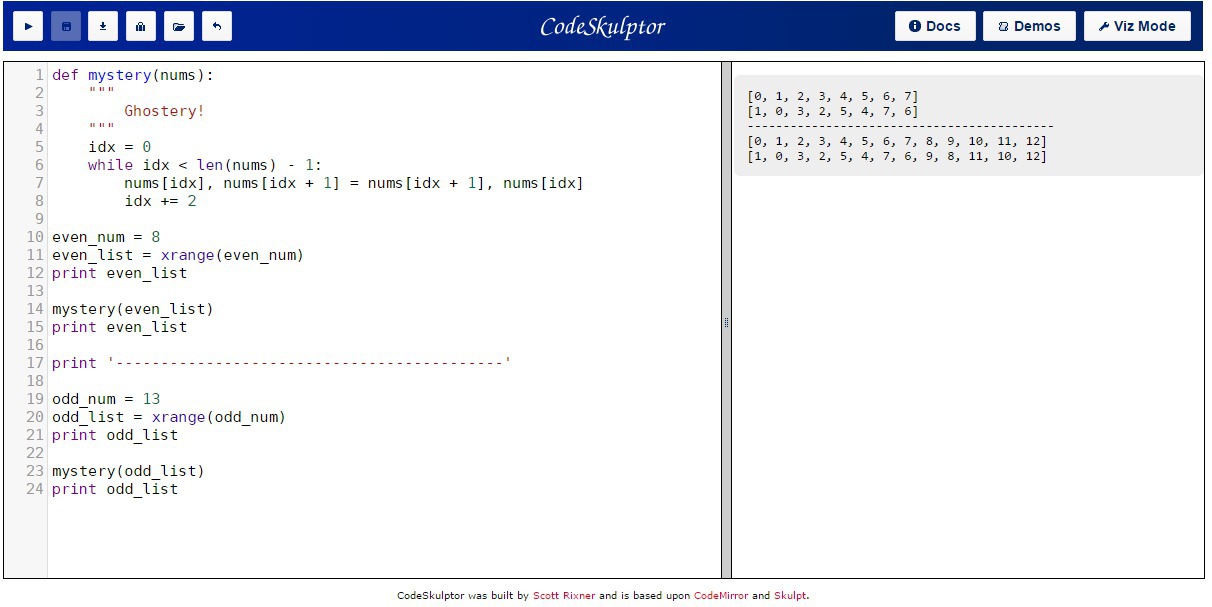Click the 'while idx < len(nums) - 1:' line
The width and height of the screenshot is (1212, 607).
tap(205, 165)
